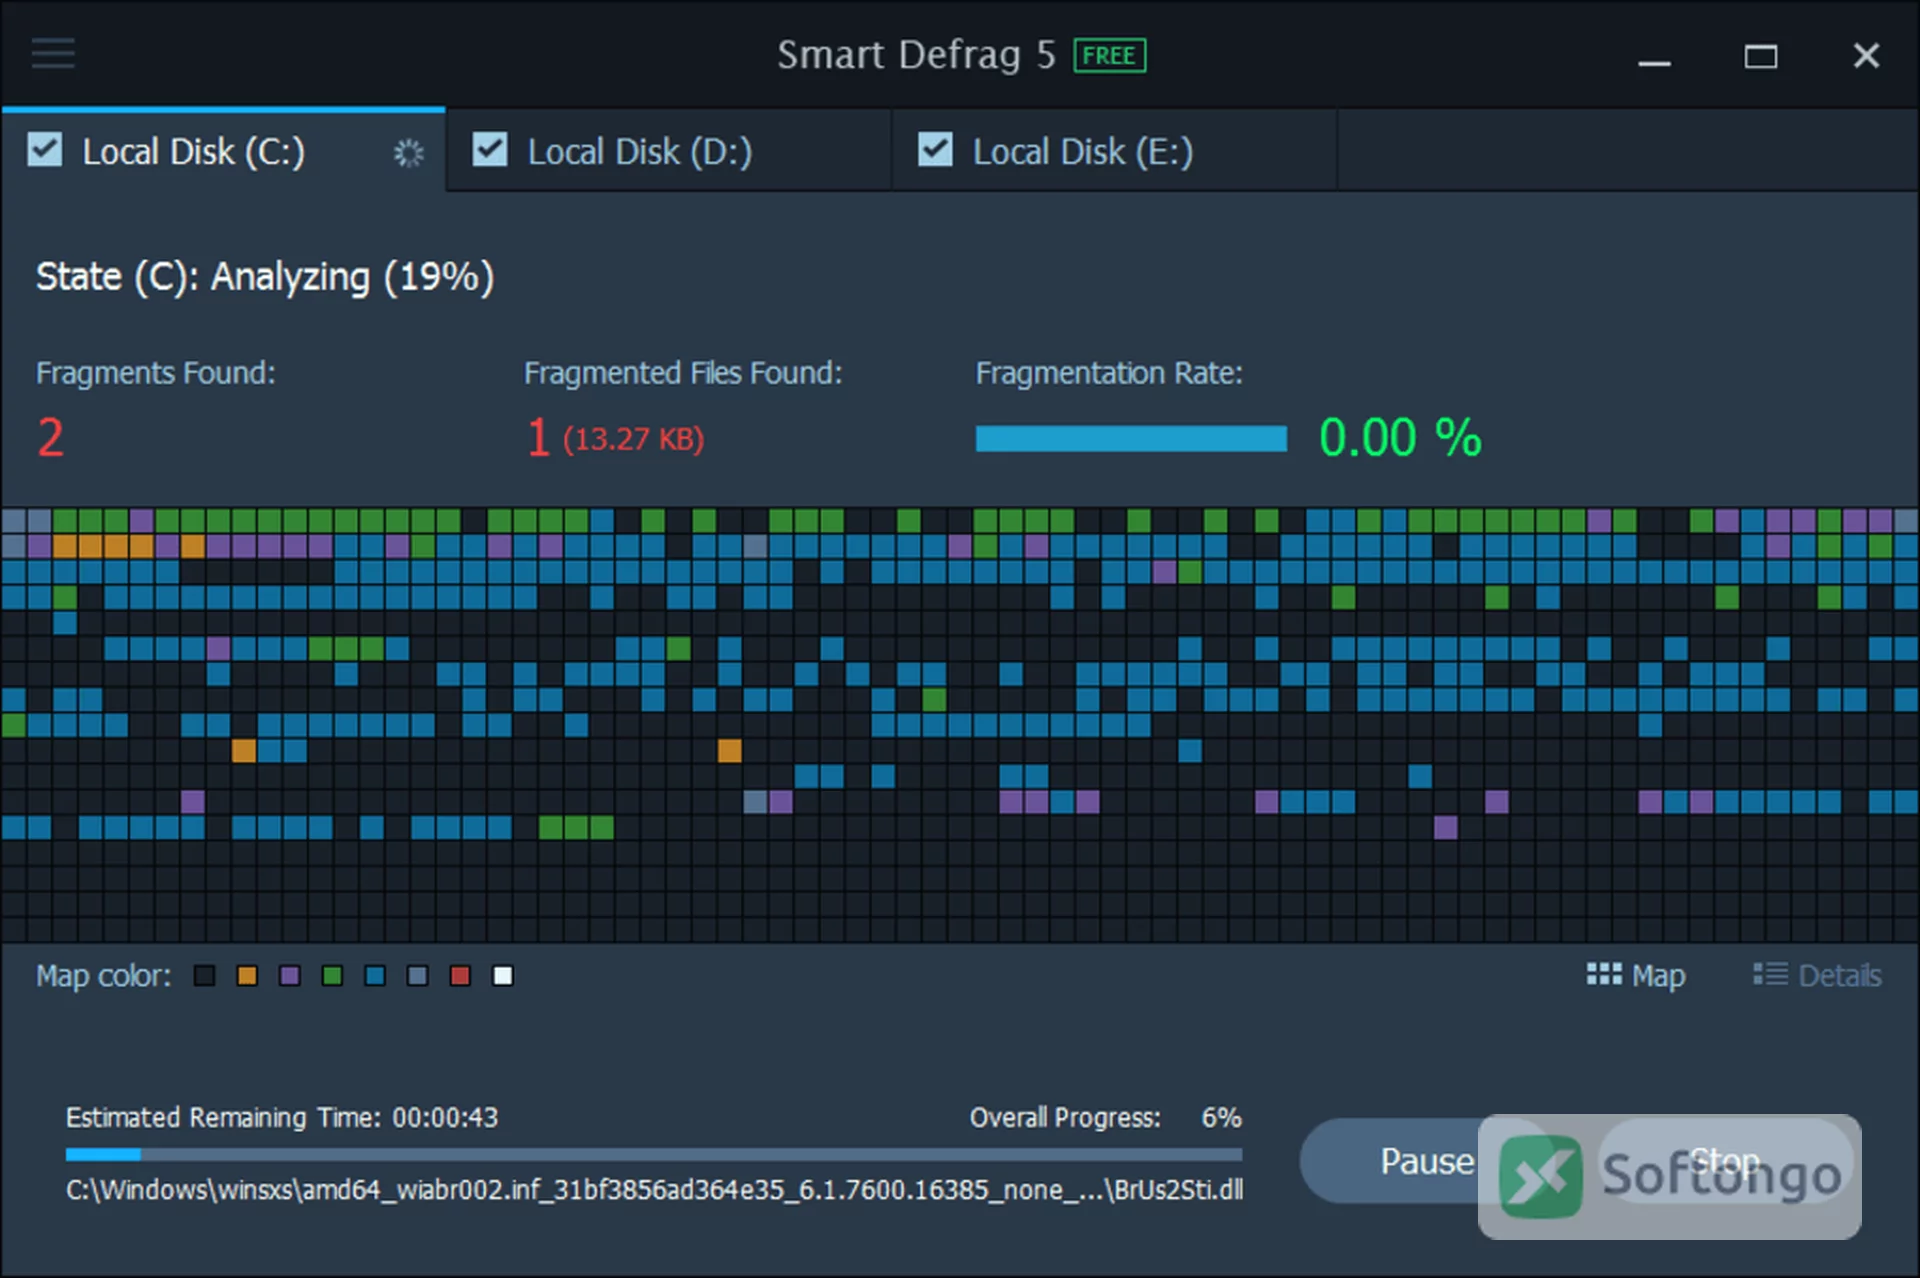1920x1278 pixels.
Task: Switch to Map view
Action: coord(1636,975)
